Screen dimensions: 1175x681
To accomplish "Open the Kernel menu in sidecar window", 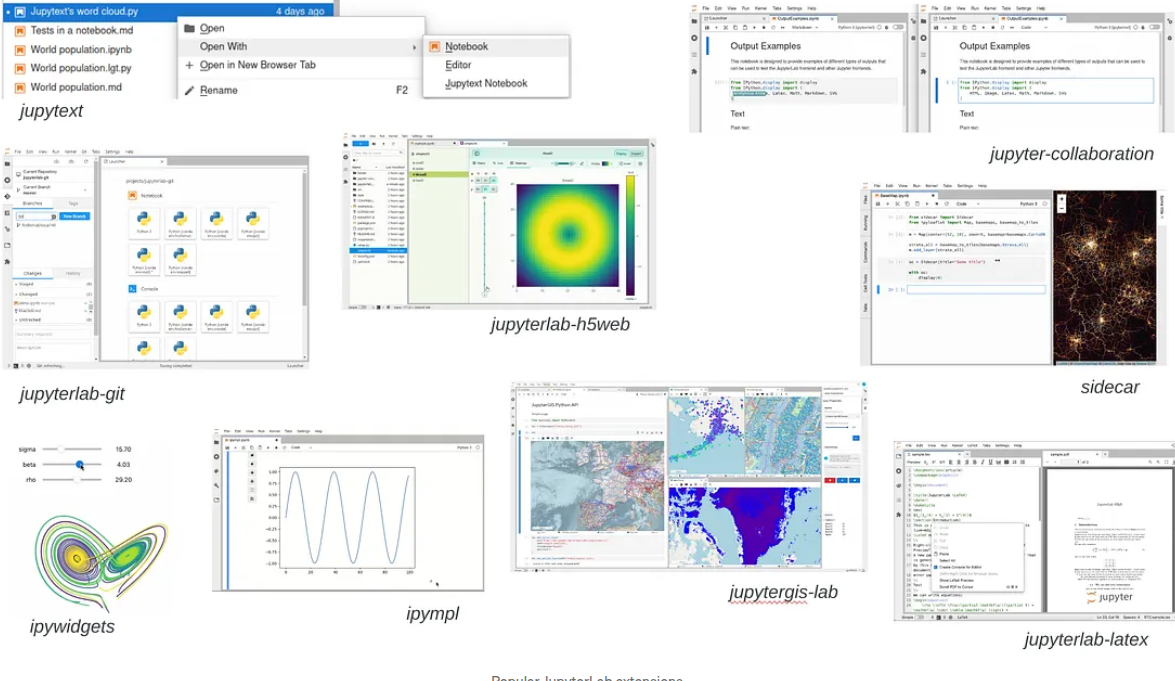I will coord(931,186).
